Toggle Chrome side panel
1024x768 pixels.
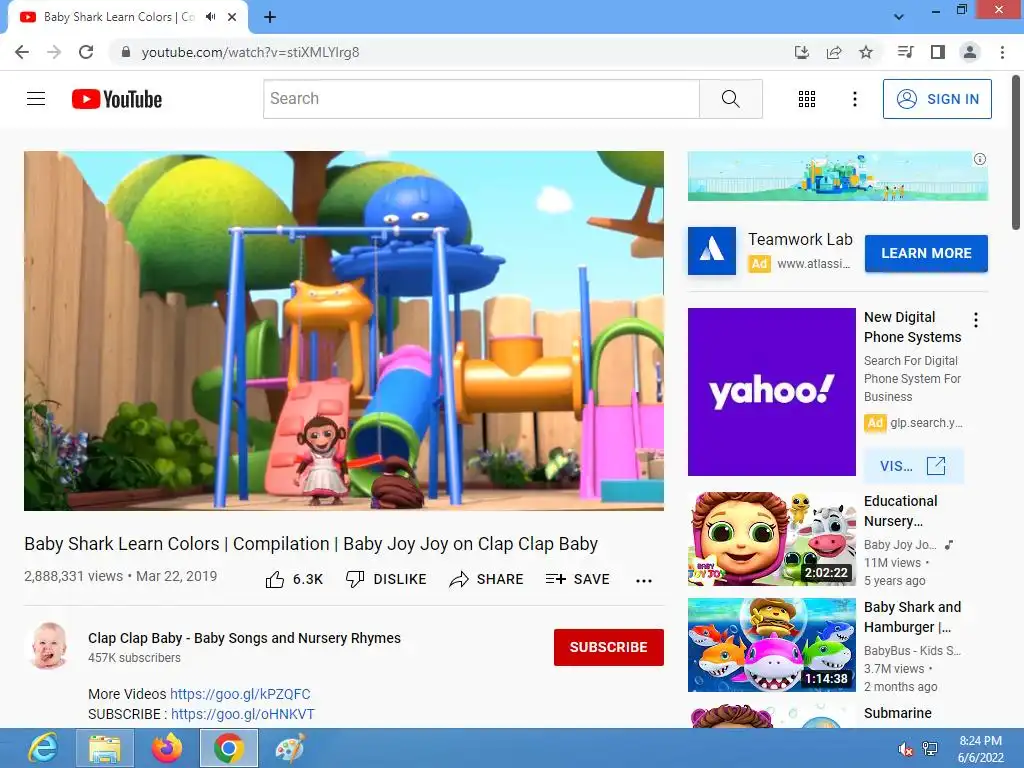pos(938,52)
